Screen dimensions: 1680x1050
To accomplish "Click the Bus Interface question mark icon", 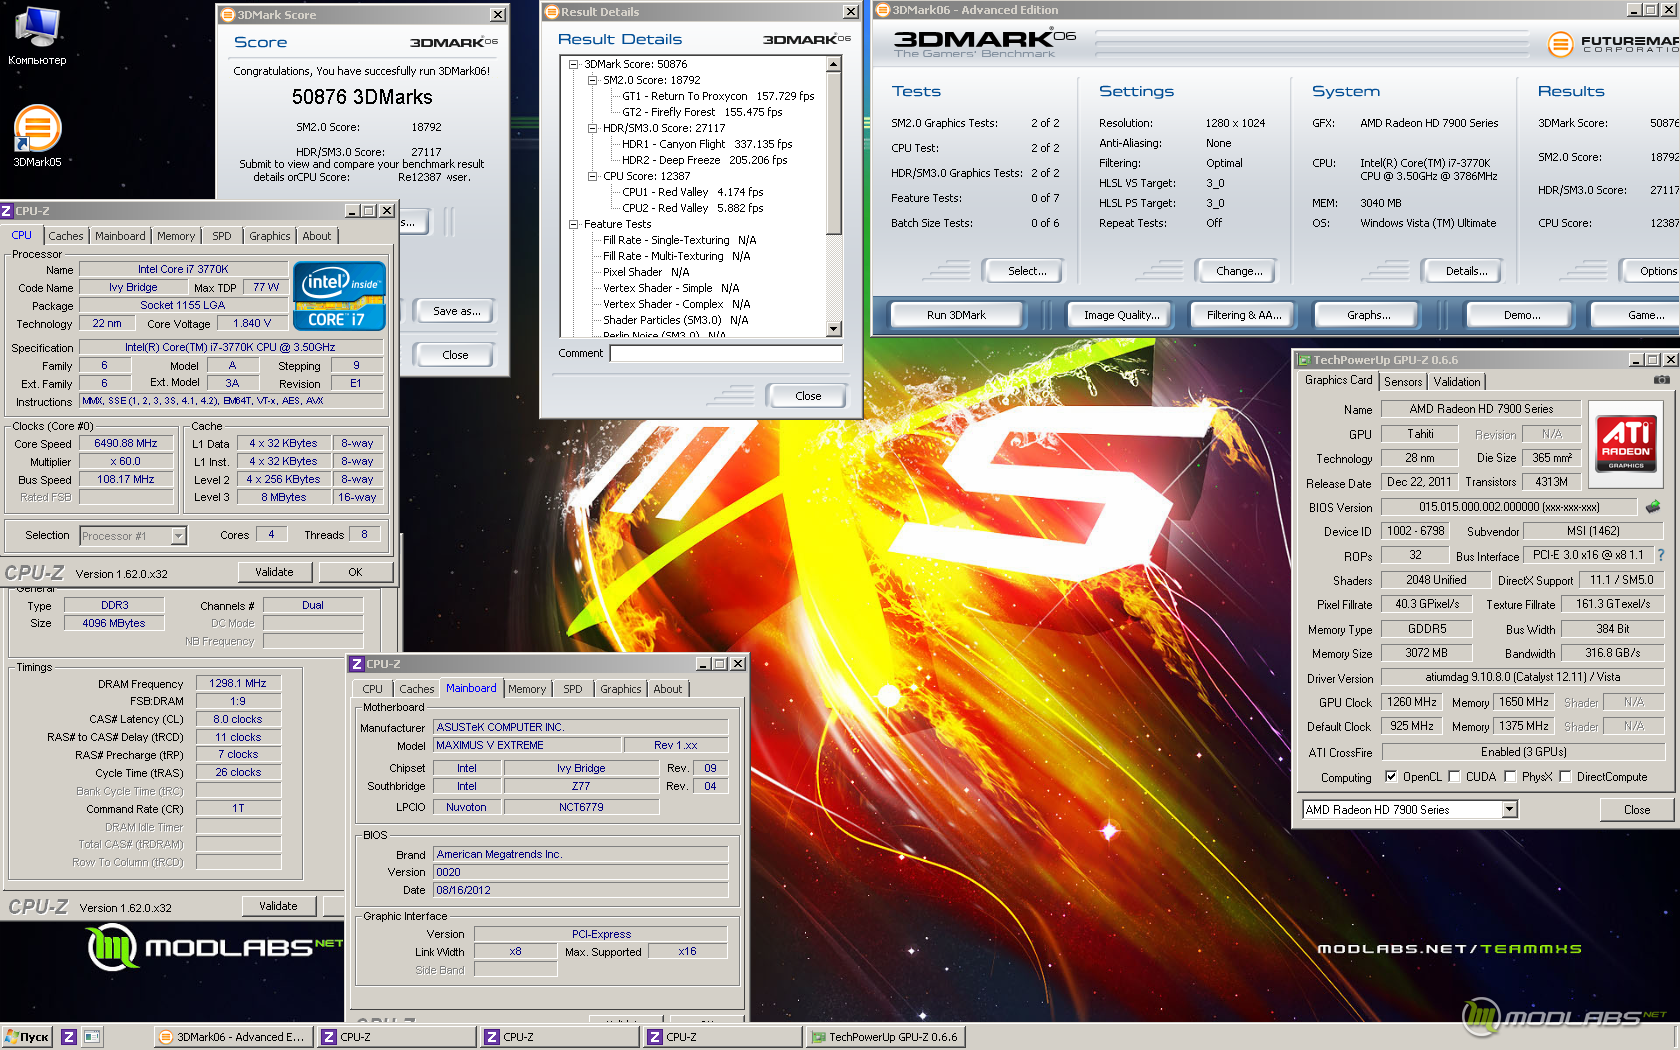I will tap(1660, 555).
